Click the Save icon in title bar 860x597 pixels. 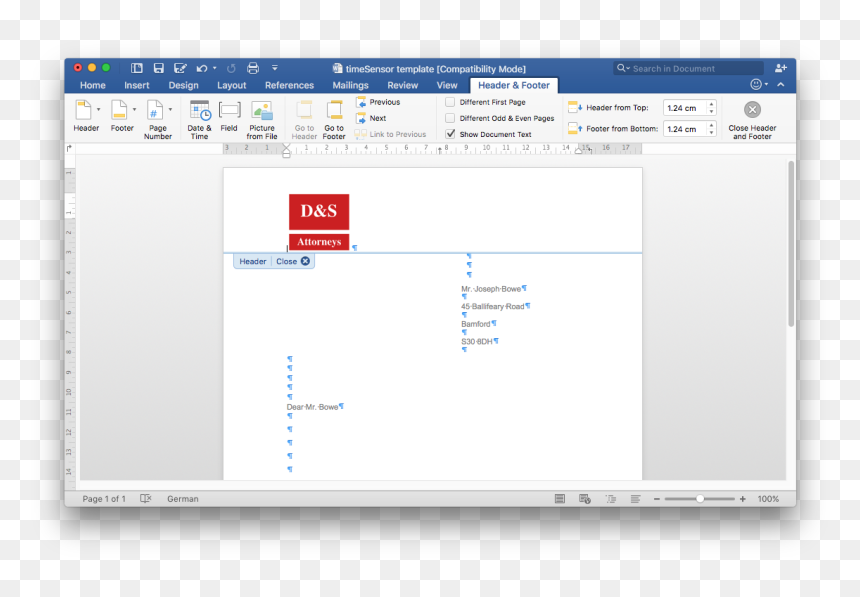coord(159,68)
